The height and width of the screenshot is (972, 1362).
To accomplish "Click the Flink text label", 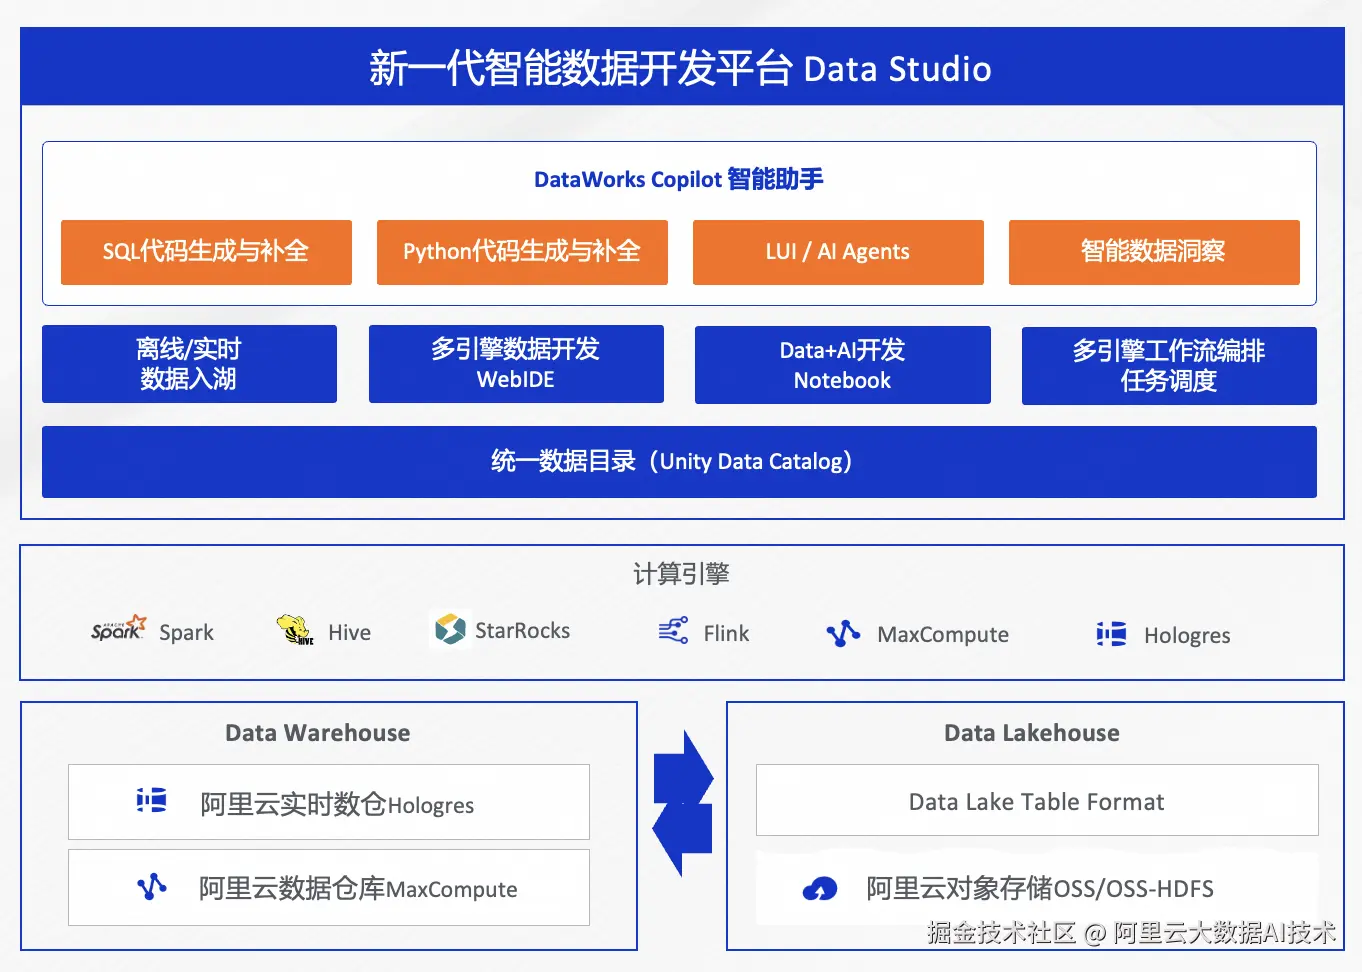I will coord(726,634).
